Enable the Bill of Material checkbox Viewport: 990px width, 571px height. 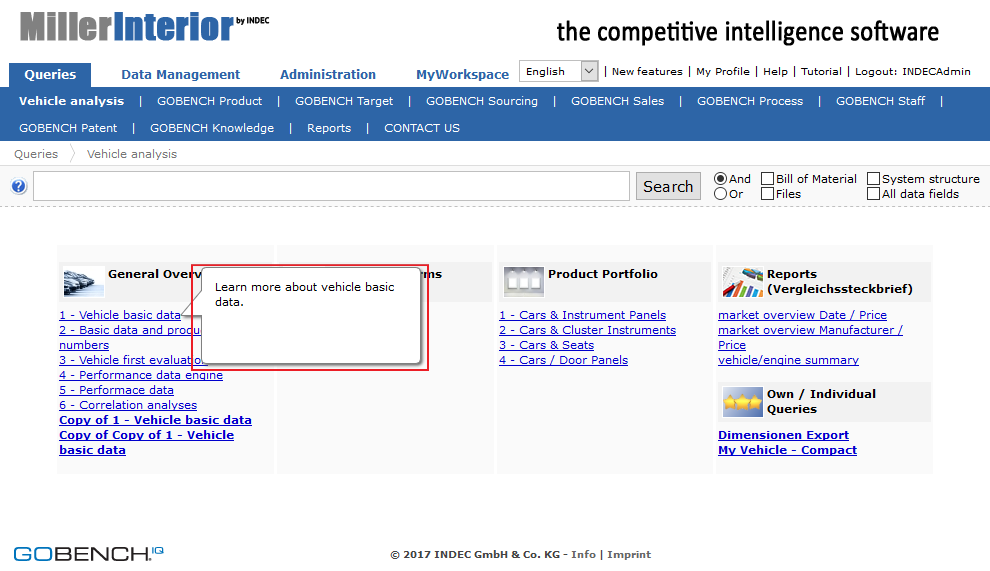768,179
